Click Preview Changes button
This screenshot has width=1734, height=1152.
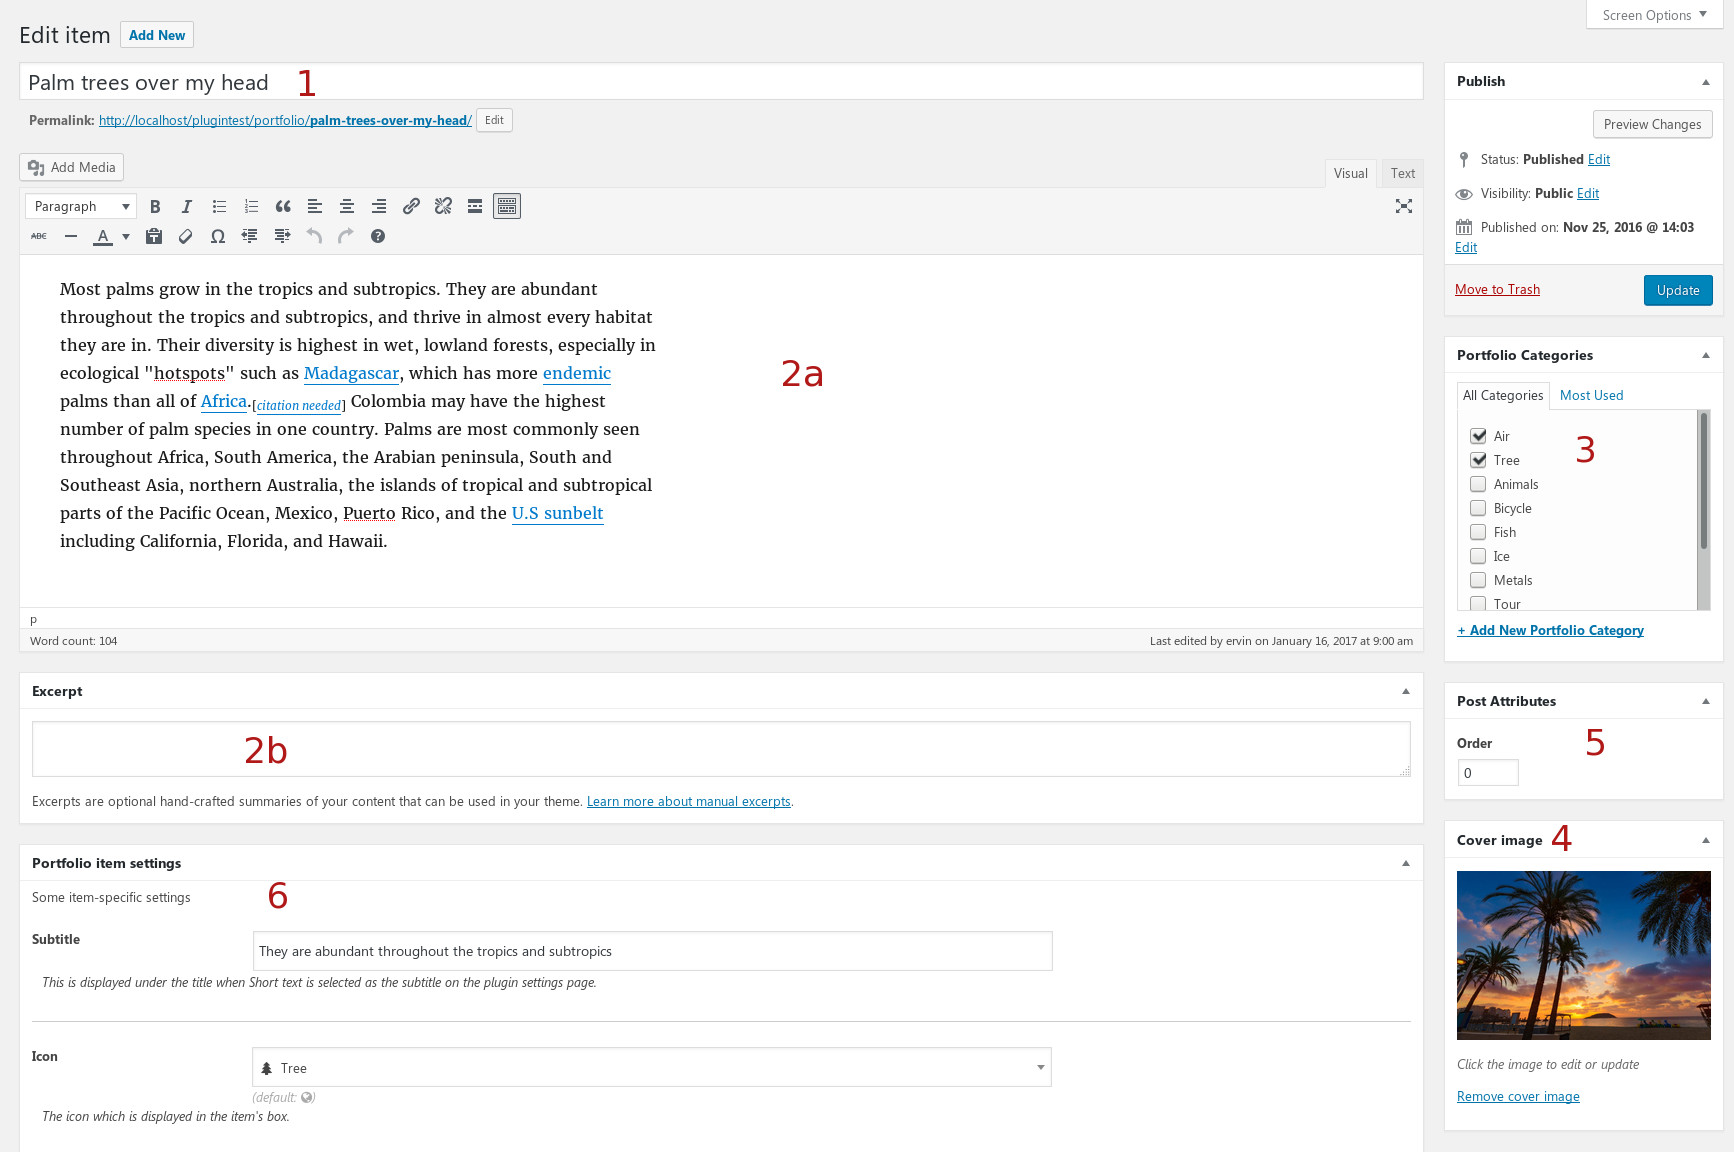point(1652,124)
